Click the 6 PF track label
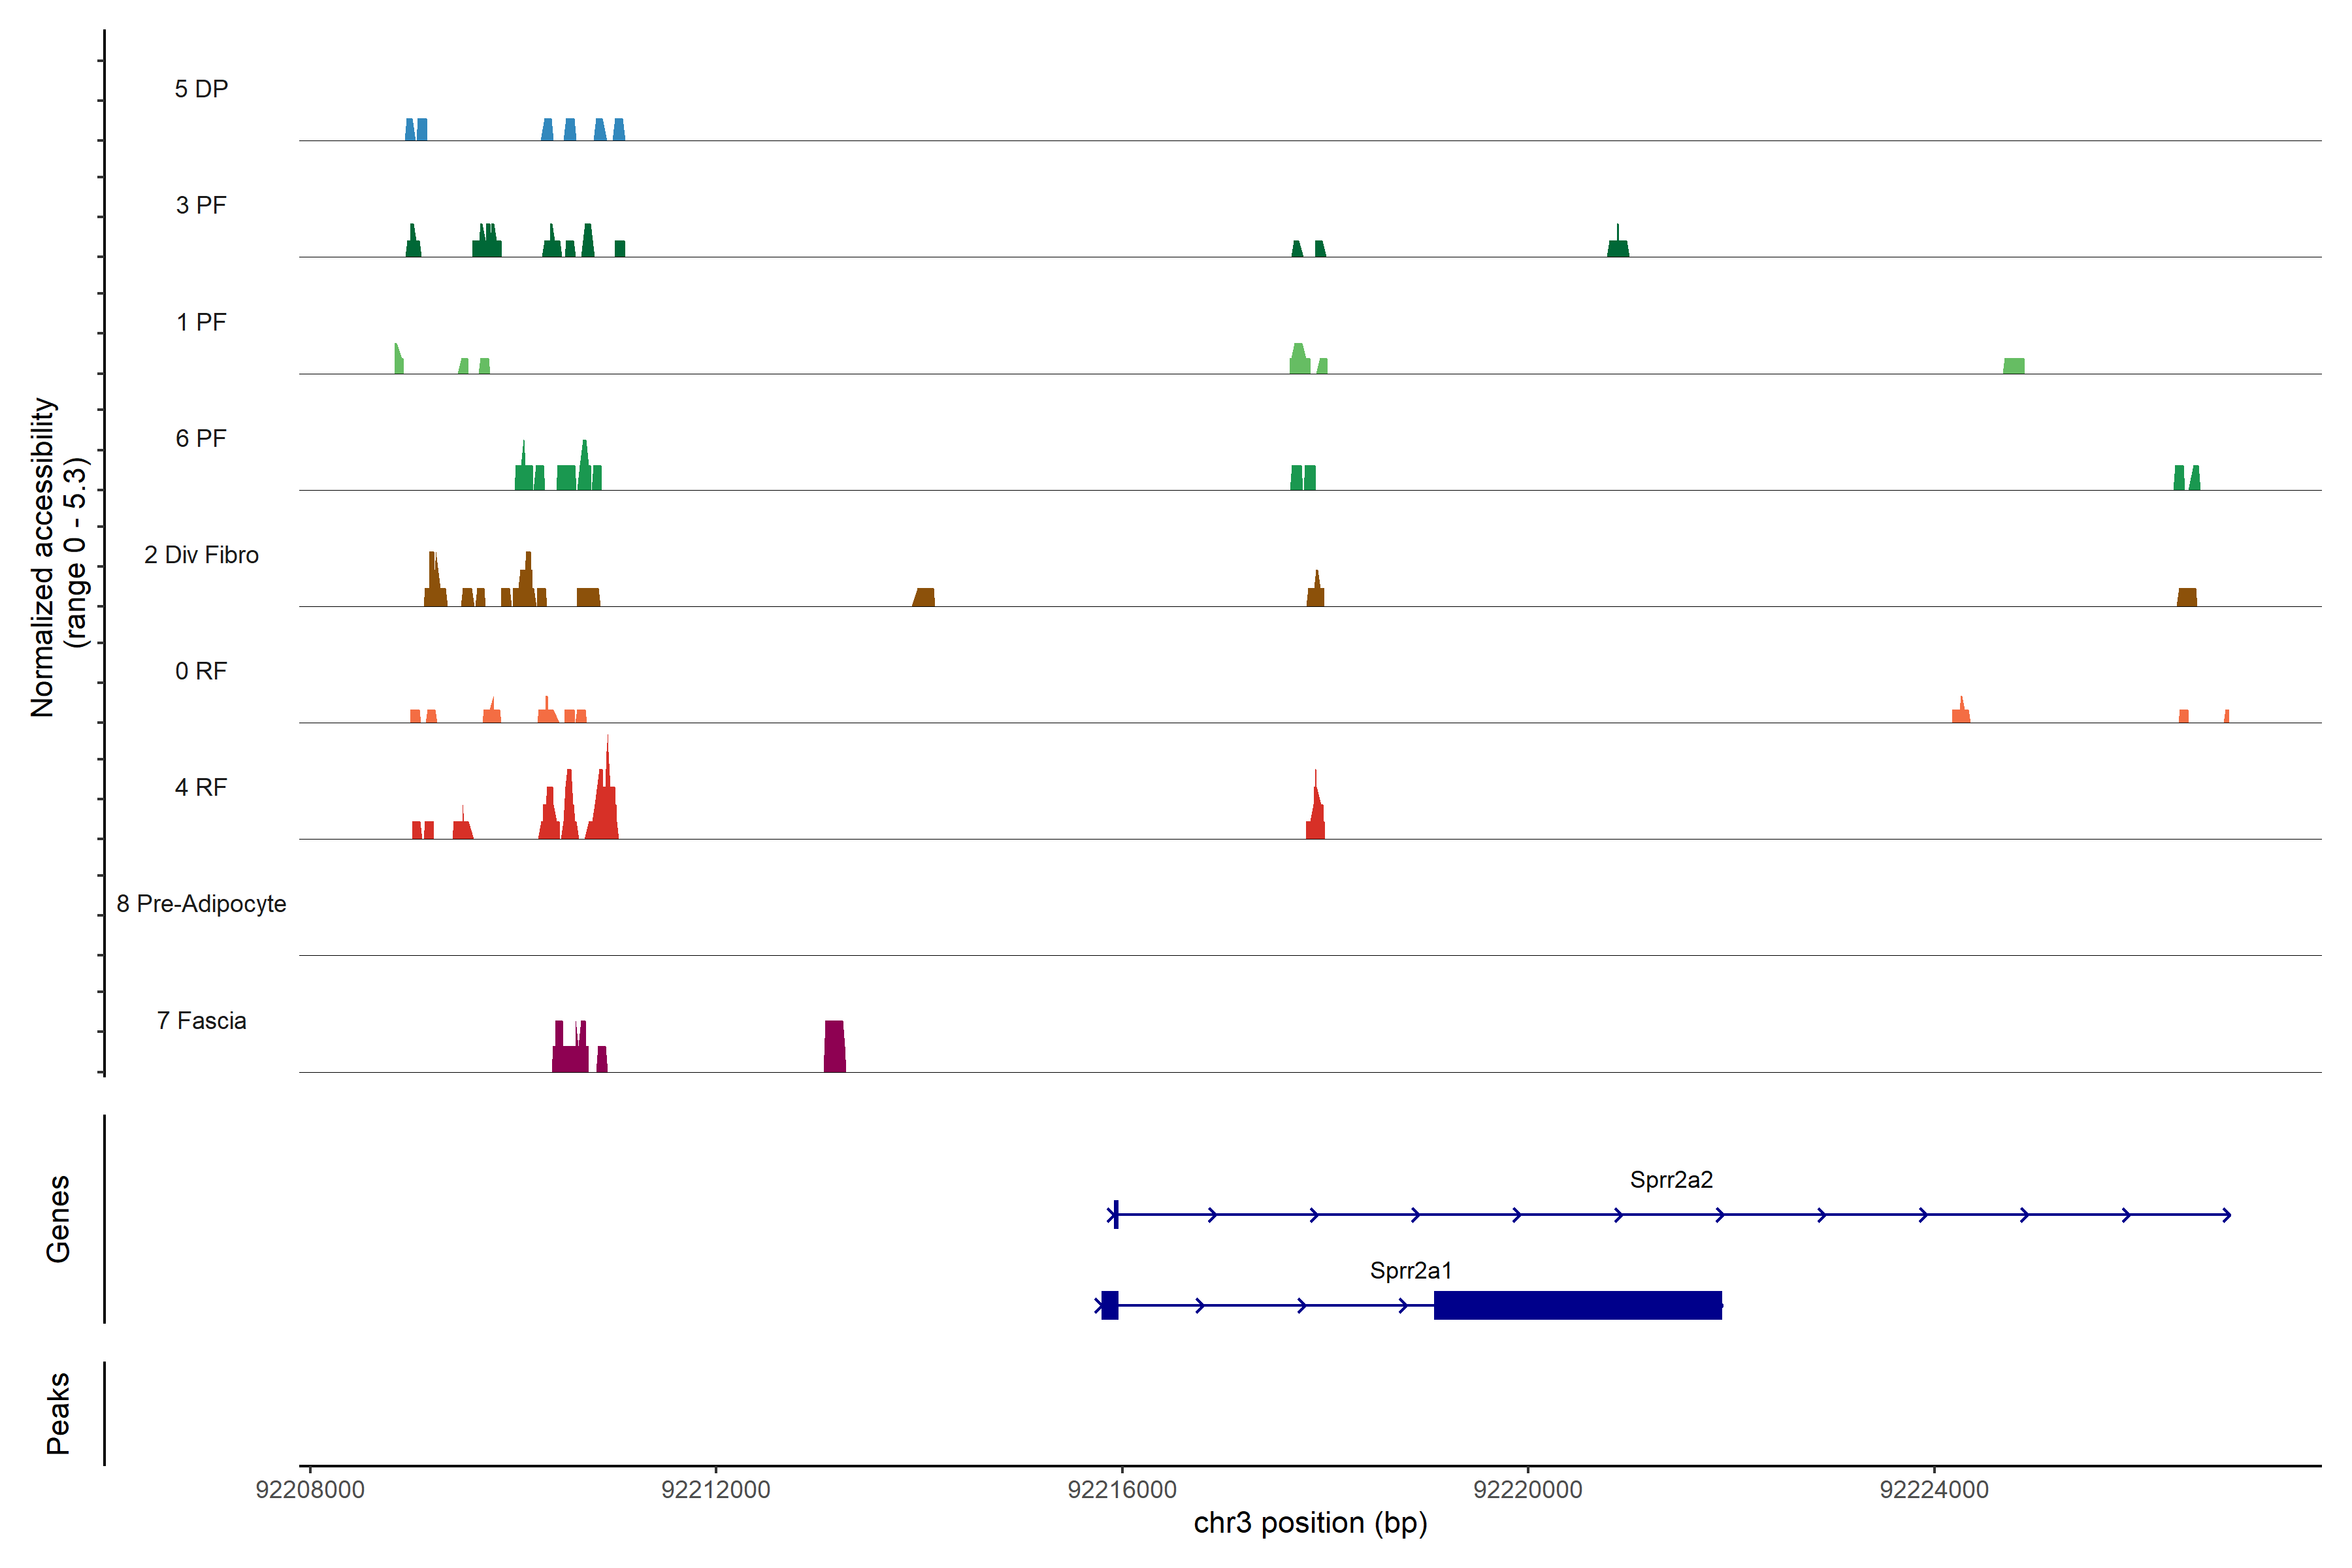Screen dimensions: 2352x1568 point(201,438)
